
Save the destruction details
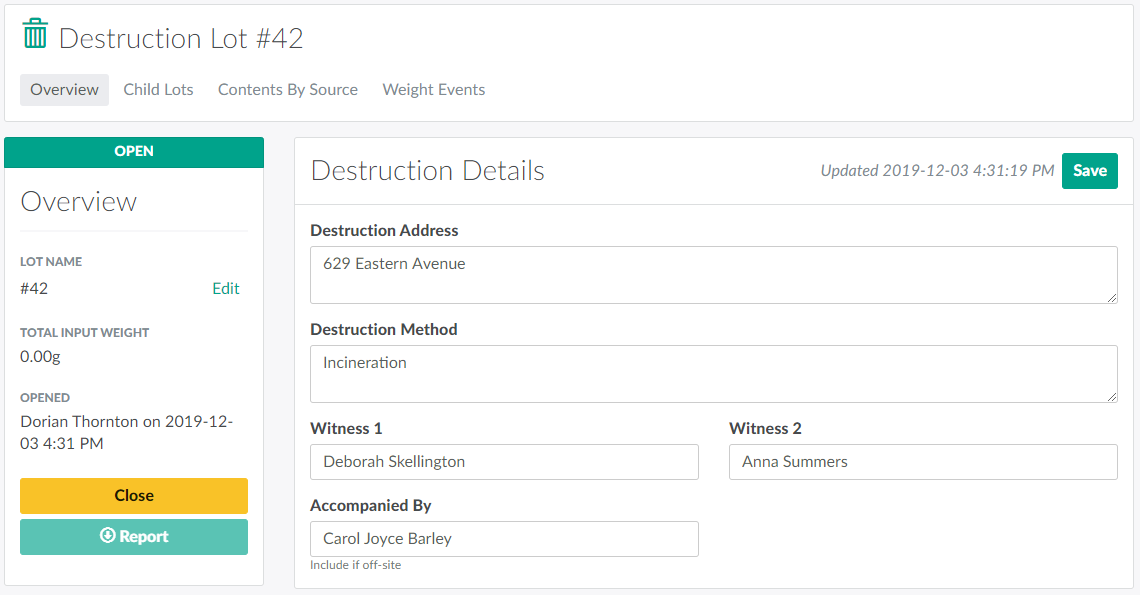1089,170
